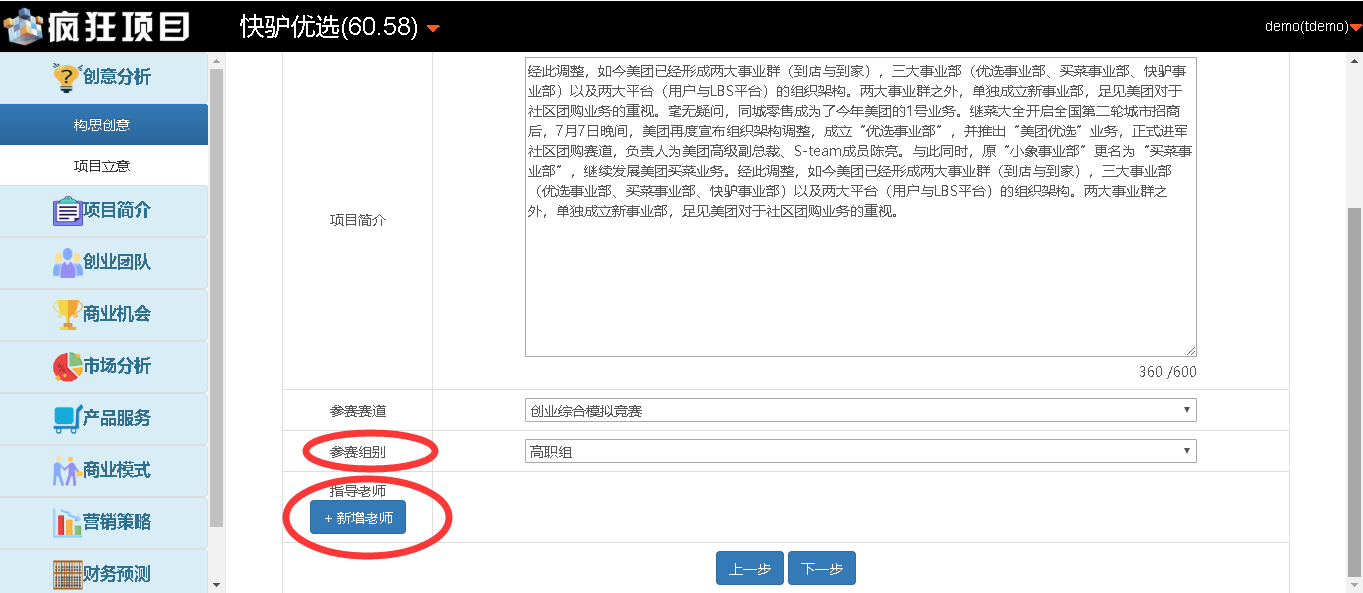Select the 项目立意 submenu item
Viewport: 1363px width, 593px height.
(x=104, y=166)
